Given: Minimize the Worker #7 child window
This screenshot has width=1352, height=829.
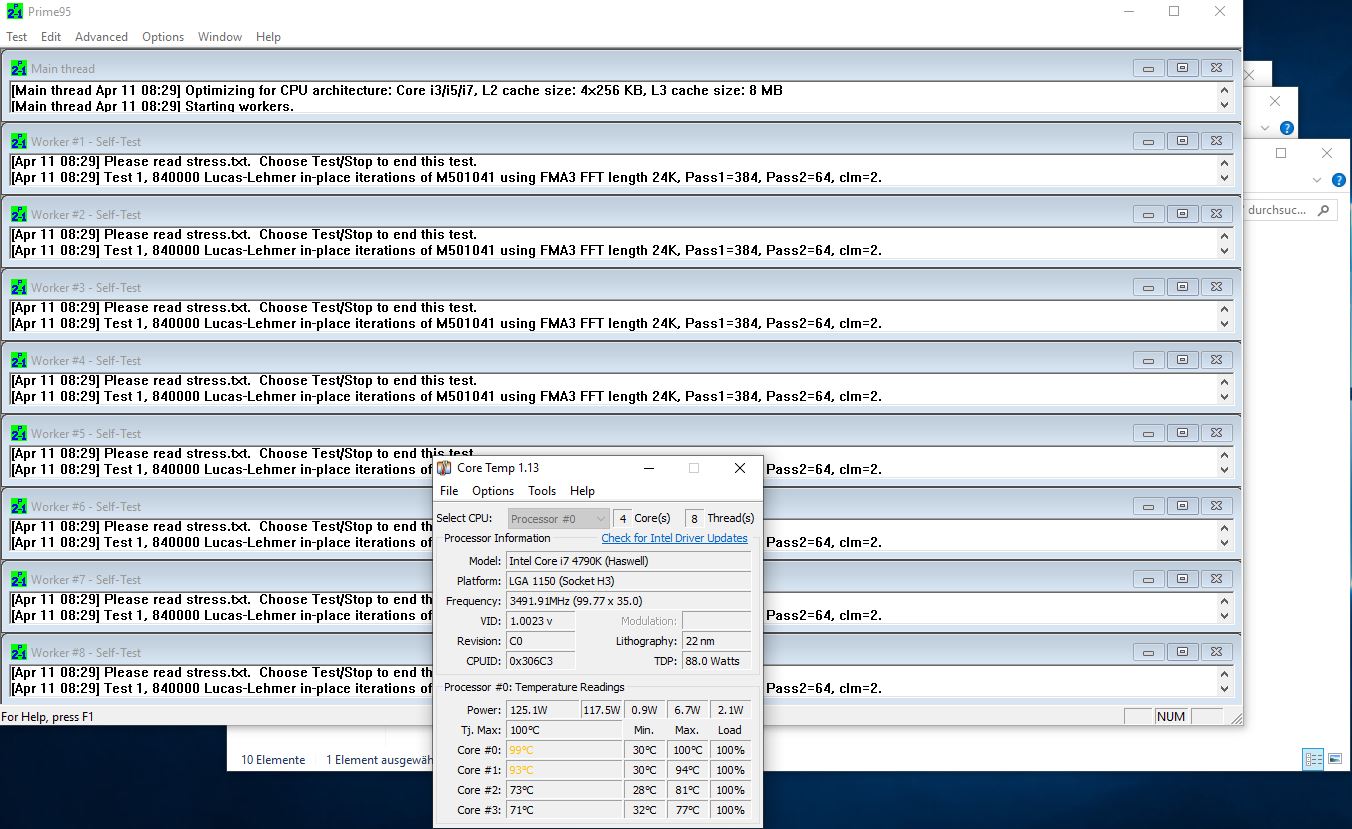Looking at the screenshot, I should pyautogui.click(x=1148, y=579).
